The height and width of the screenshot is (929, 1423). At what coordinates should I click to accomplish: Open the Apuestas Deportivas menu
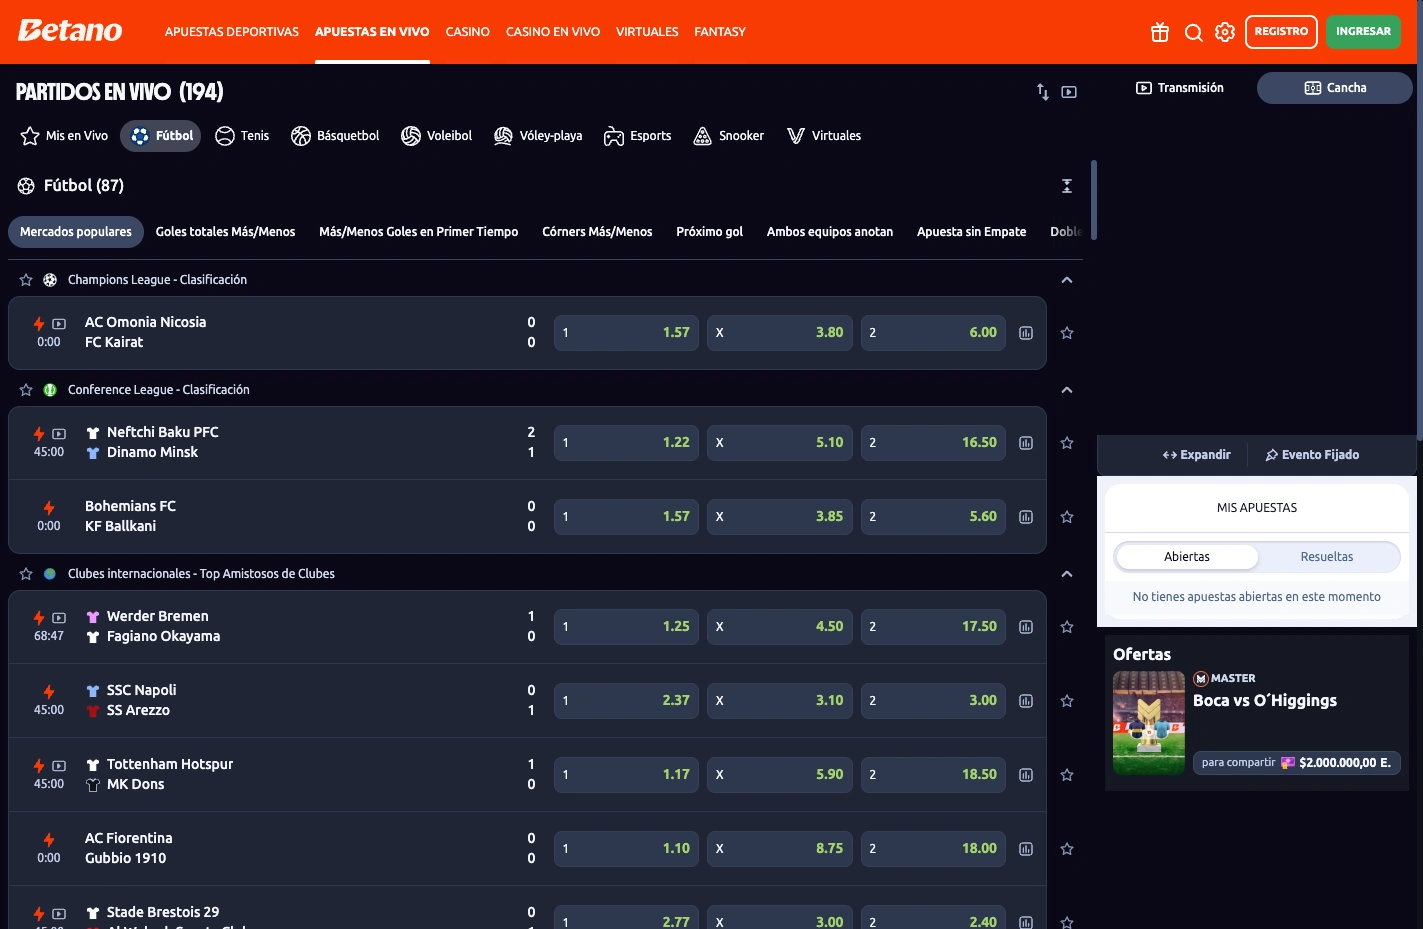(x=232, y=32)
